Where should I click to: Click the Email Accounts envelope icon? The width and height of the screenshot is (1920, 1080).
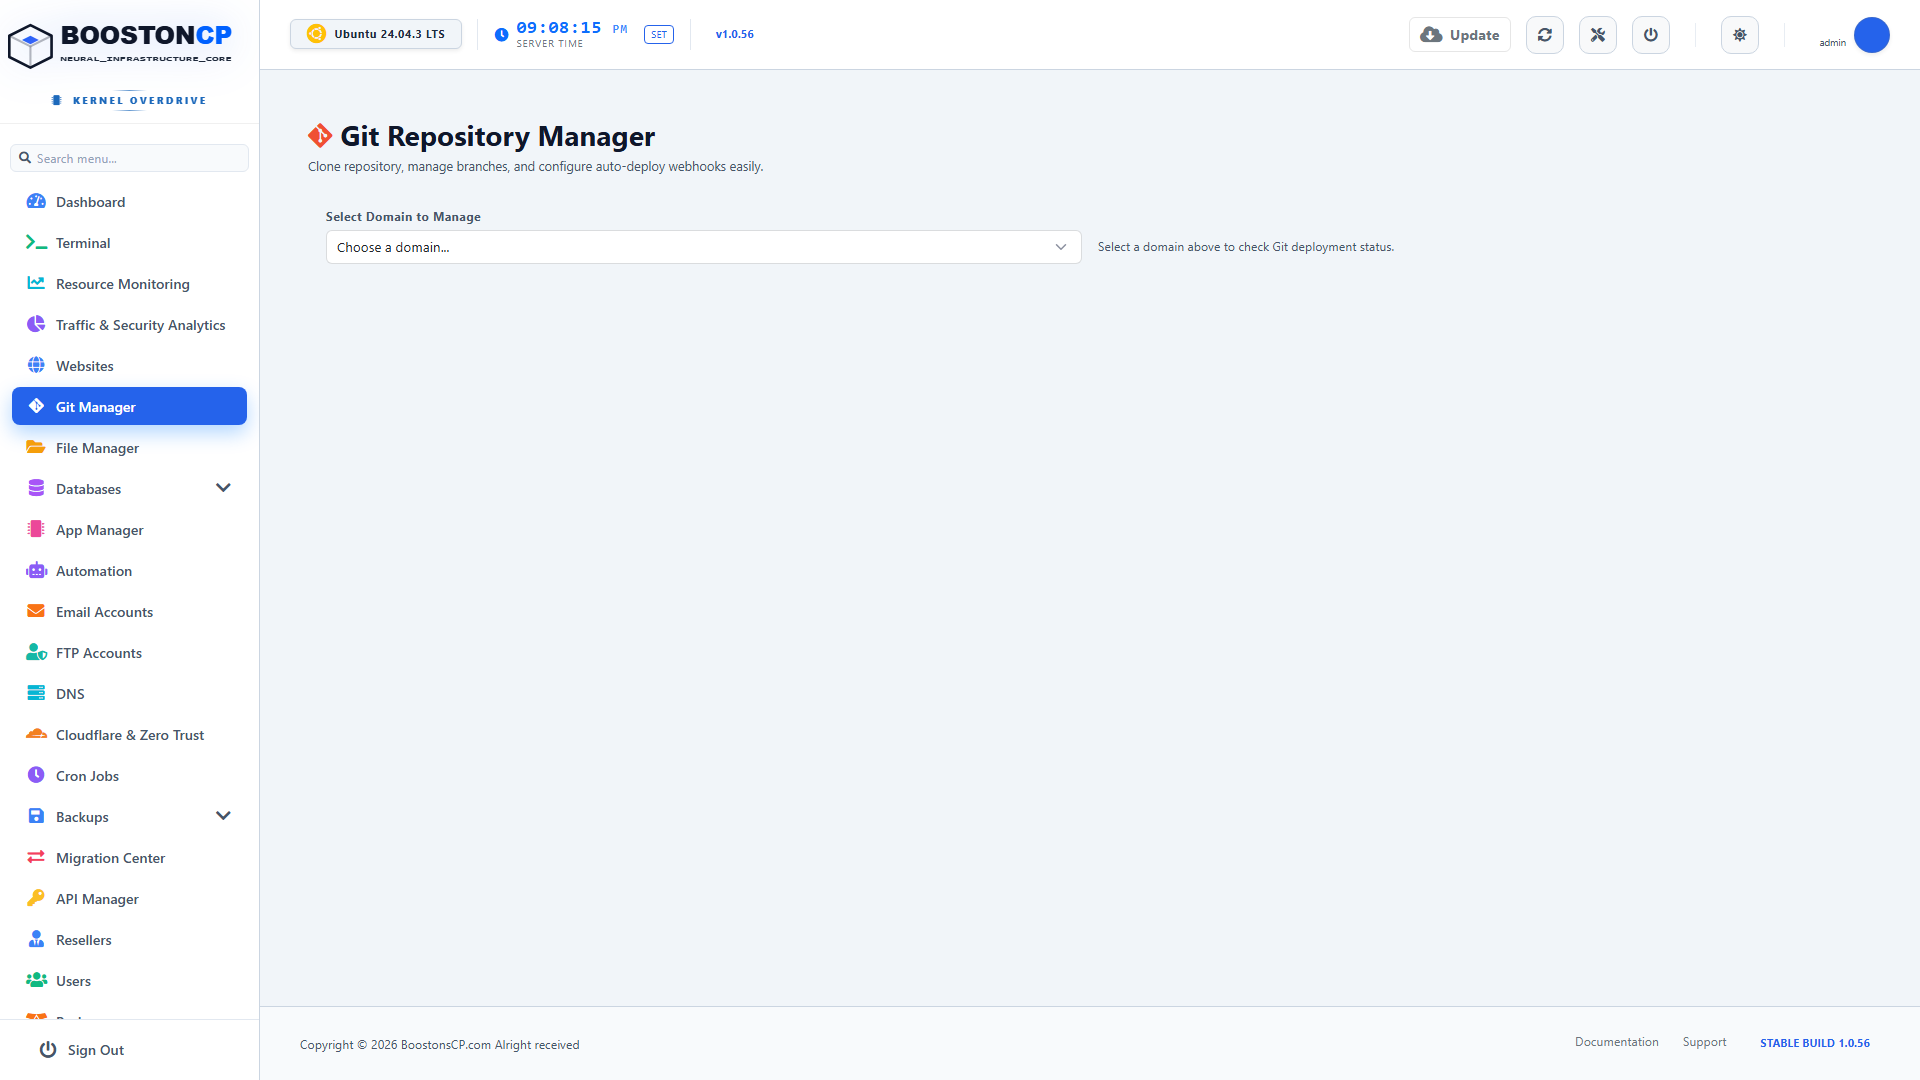[x=36, y=611]
